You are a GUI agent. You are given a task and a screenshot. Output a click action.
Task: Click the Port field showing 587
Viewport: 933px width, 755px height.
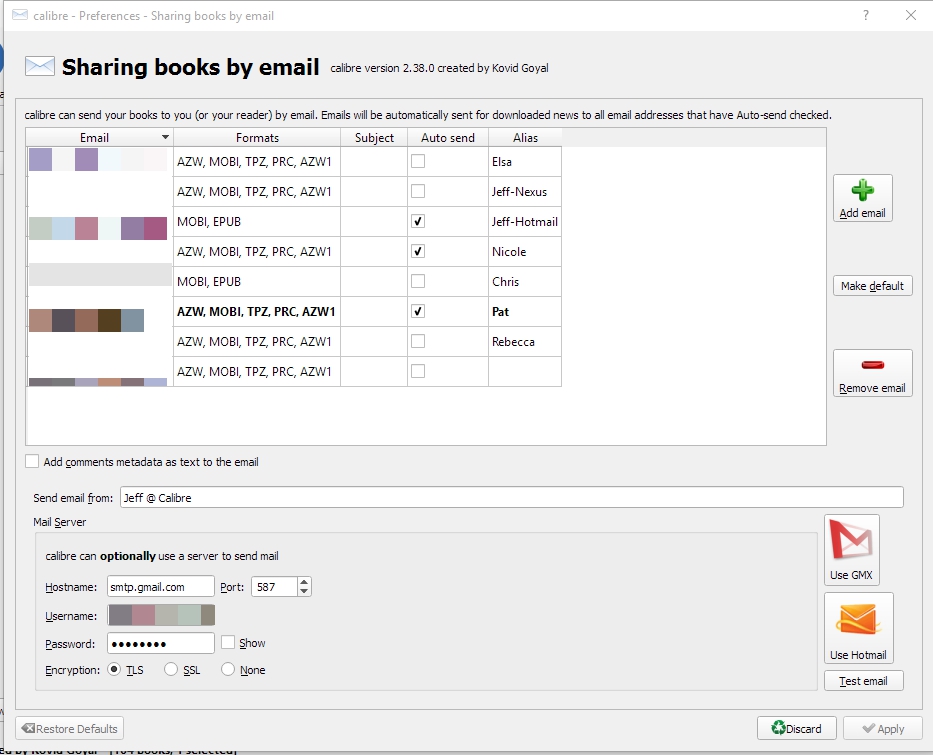[274, 587]
